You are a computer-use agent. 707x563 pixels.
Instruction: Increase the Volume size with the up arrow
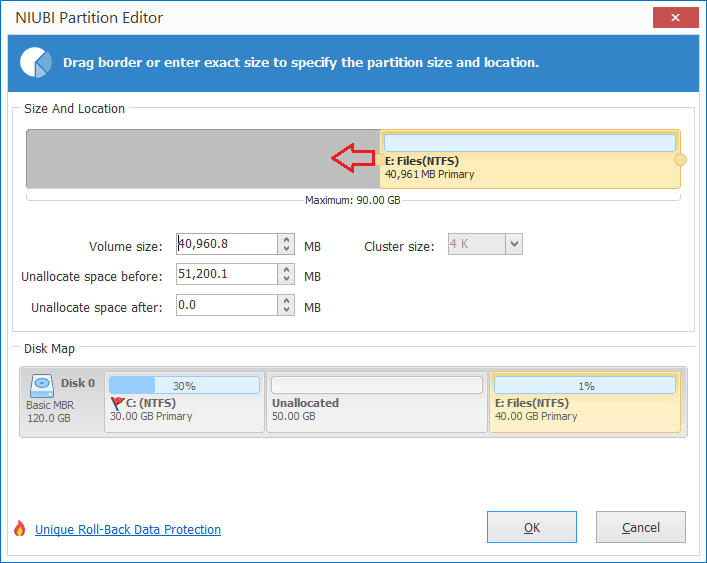[286, 239]
